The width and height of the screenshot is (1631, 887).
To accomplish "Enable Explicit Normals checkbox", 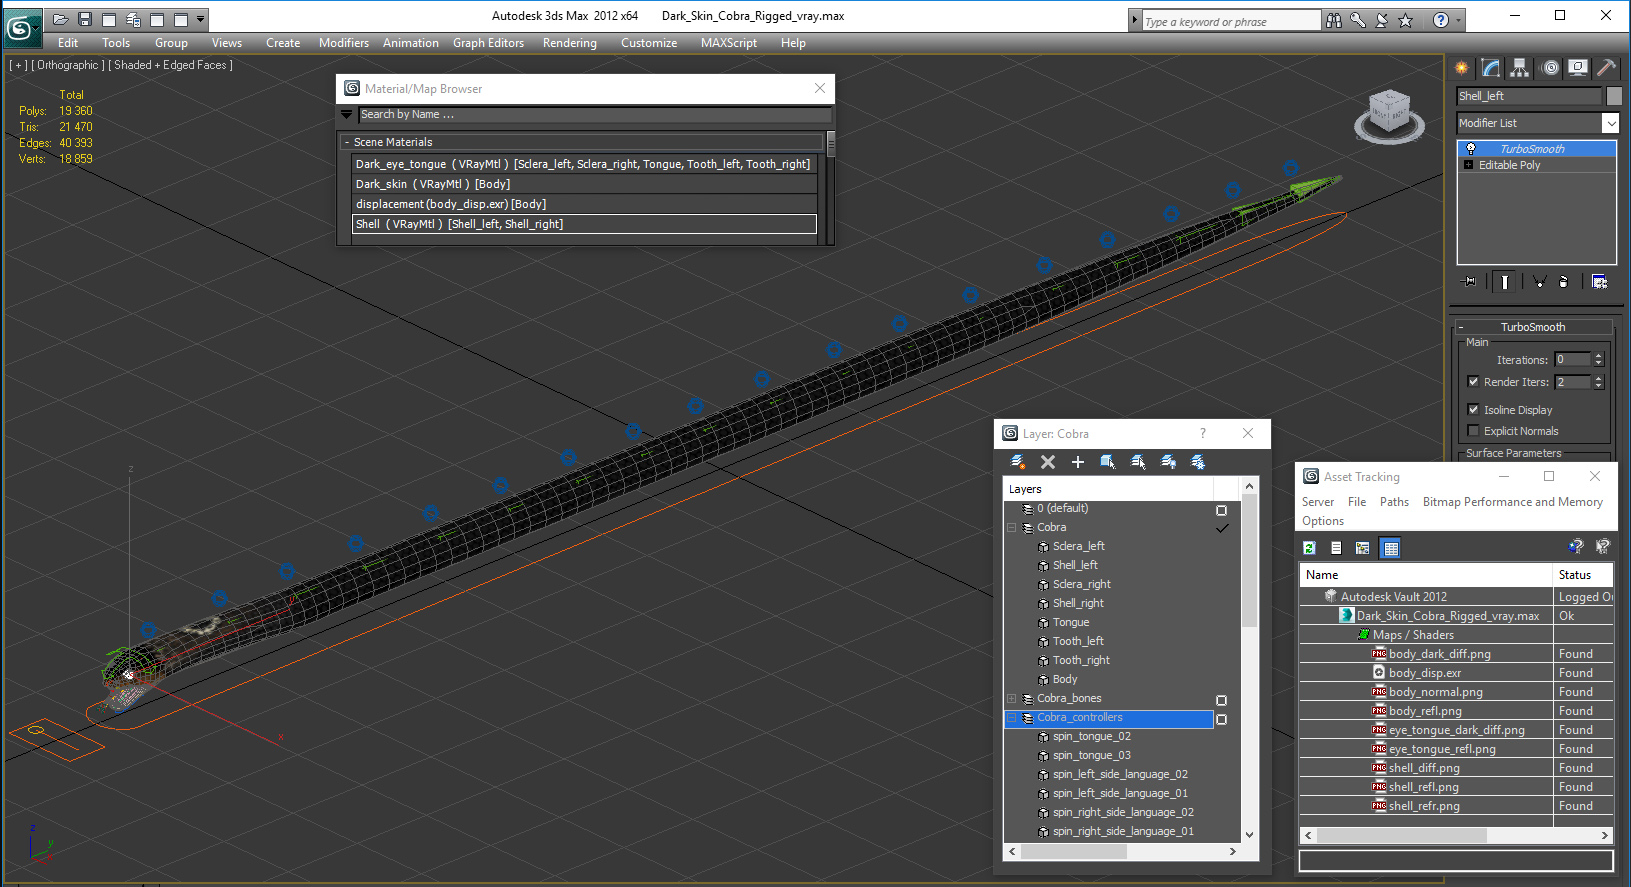I will 1473,431.
